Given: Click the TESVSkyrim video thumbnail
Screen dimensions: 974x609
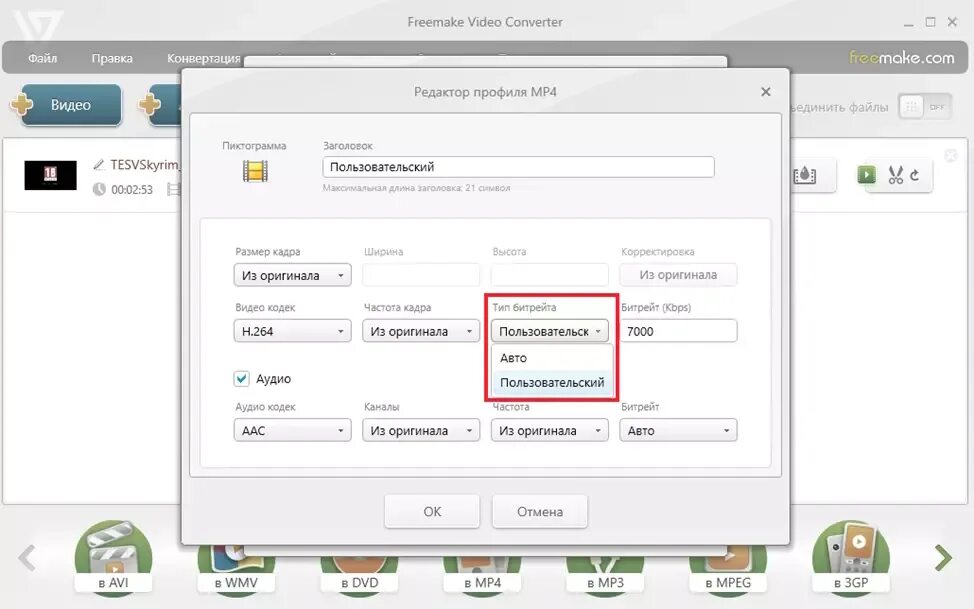Looking at the screenshot, I should click(50, 175).
